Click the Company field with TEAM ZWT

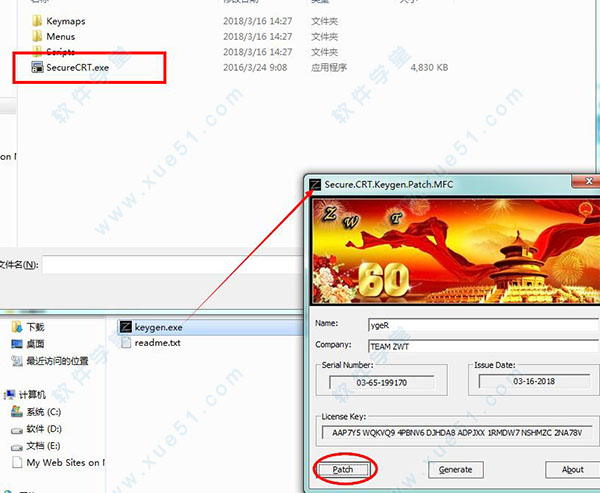tap(483, 346)
